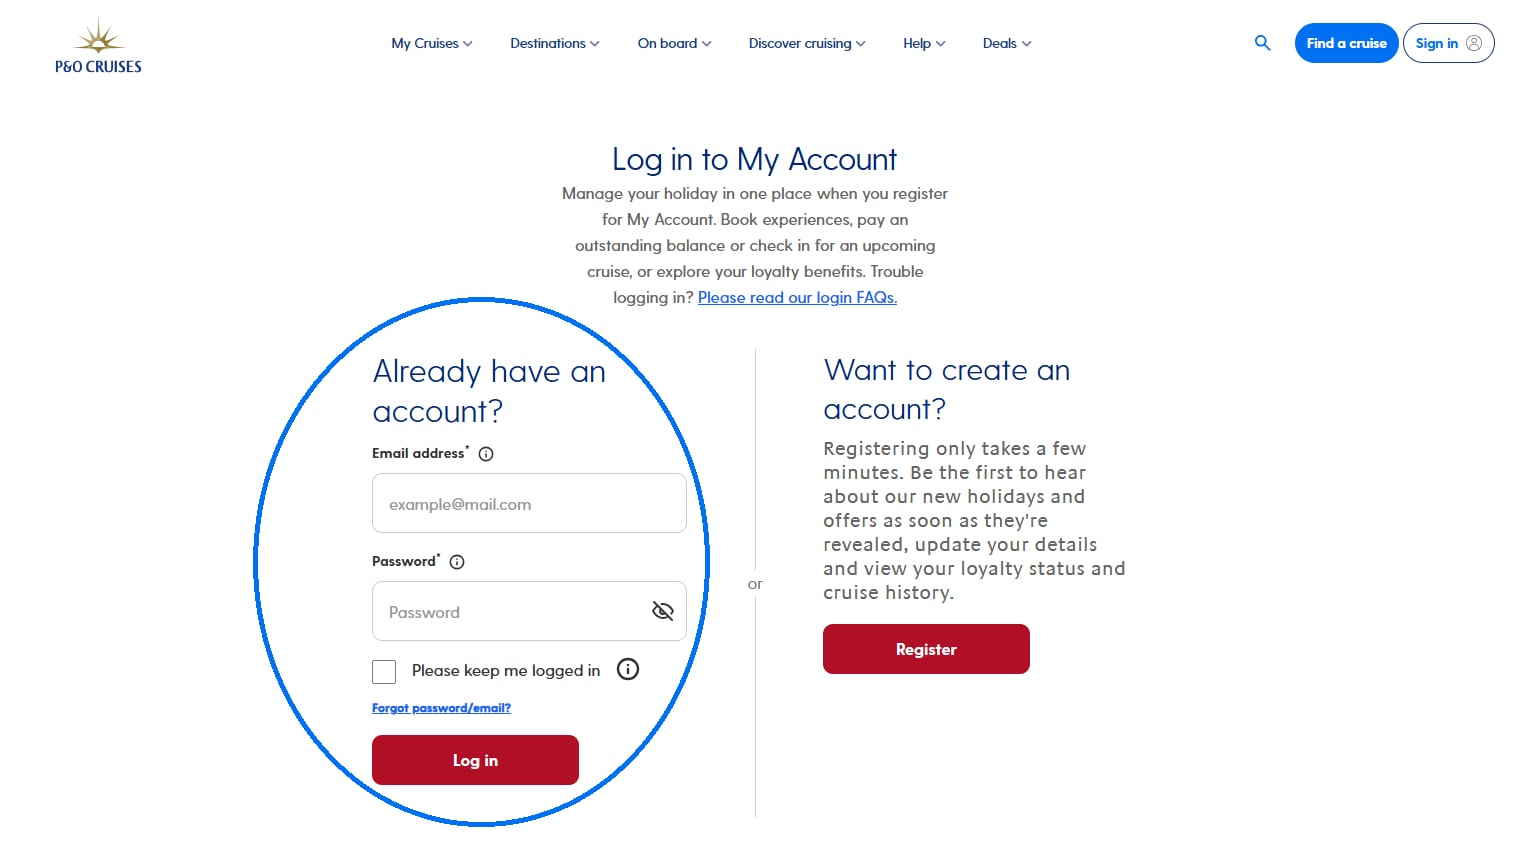This screenshot has width=1535, height=863.
Task: Click the keep me logged in info icon
Action: click(628, 670)
